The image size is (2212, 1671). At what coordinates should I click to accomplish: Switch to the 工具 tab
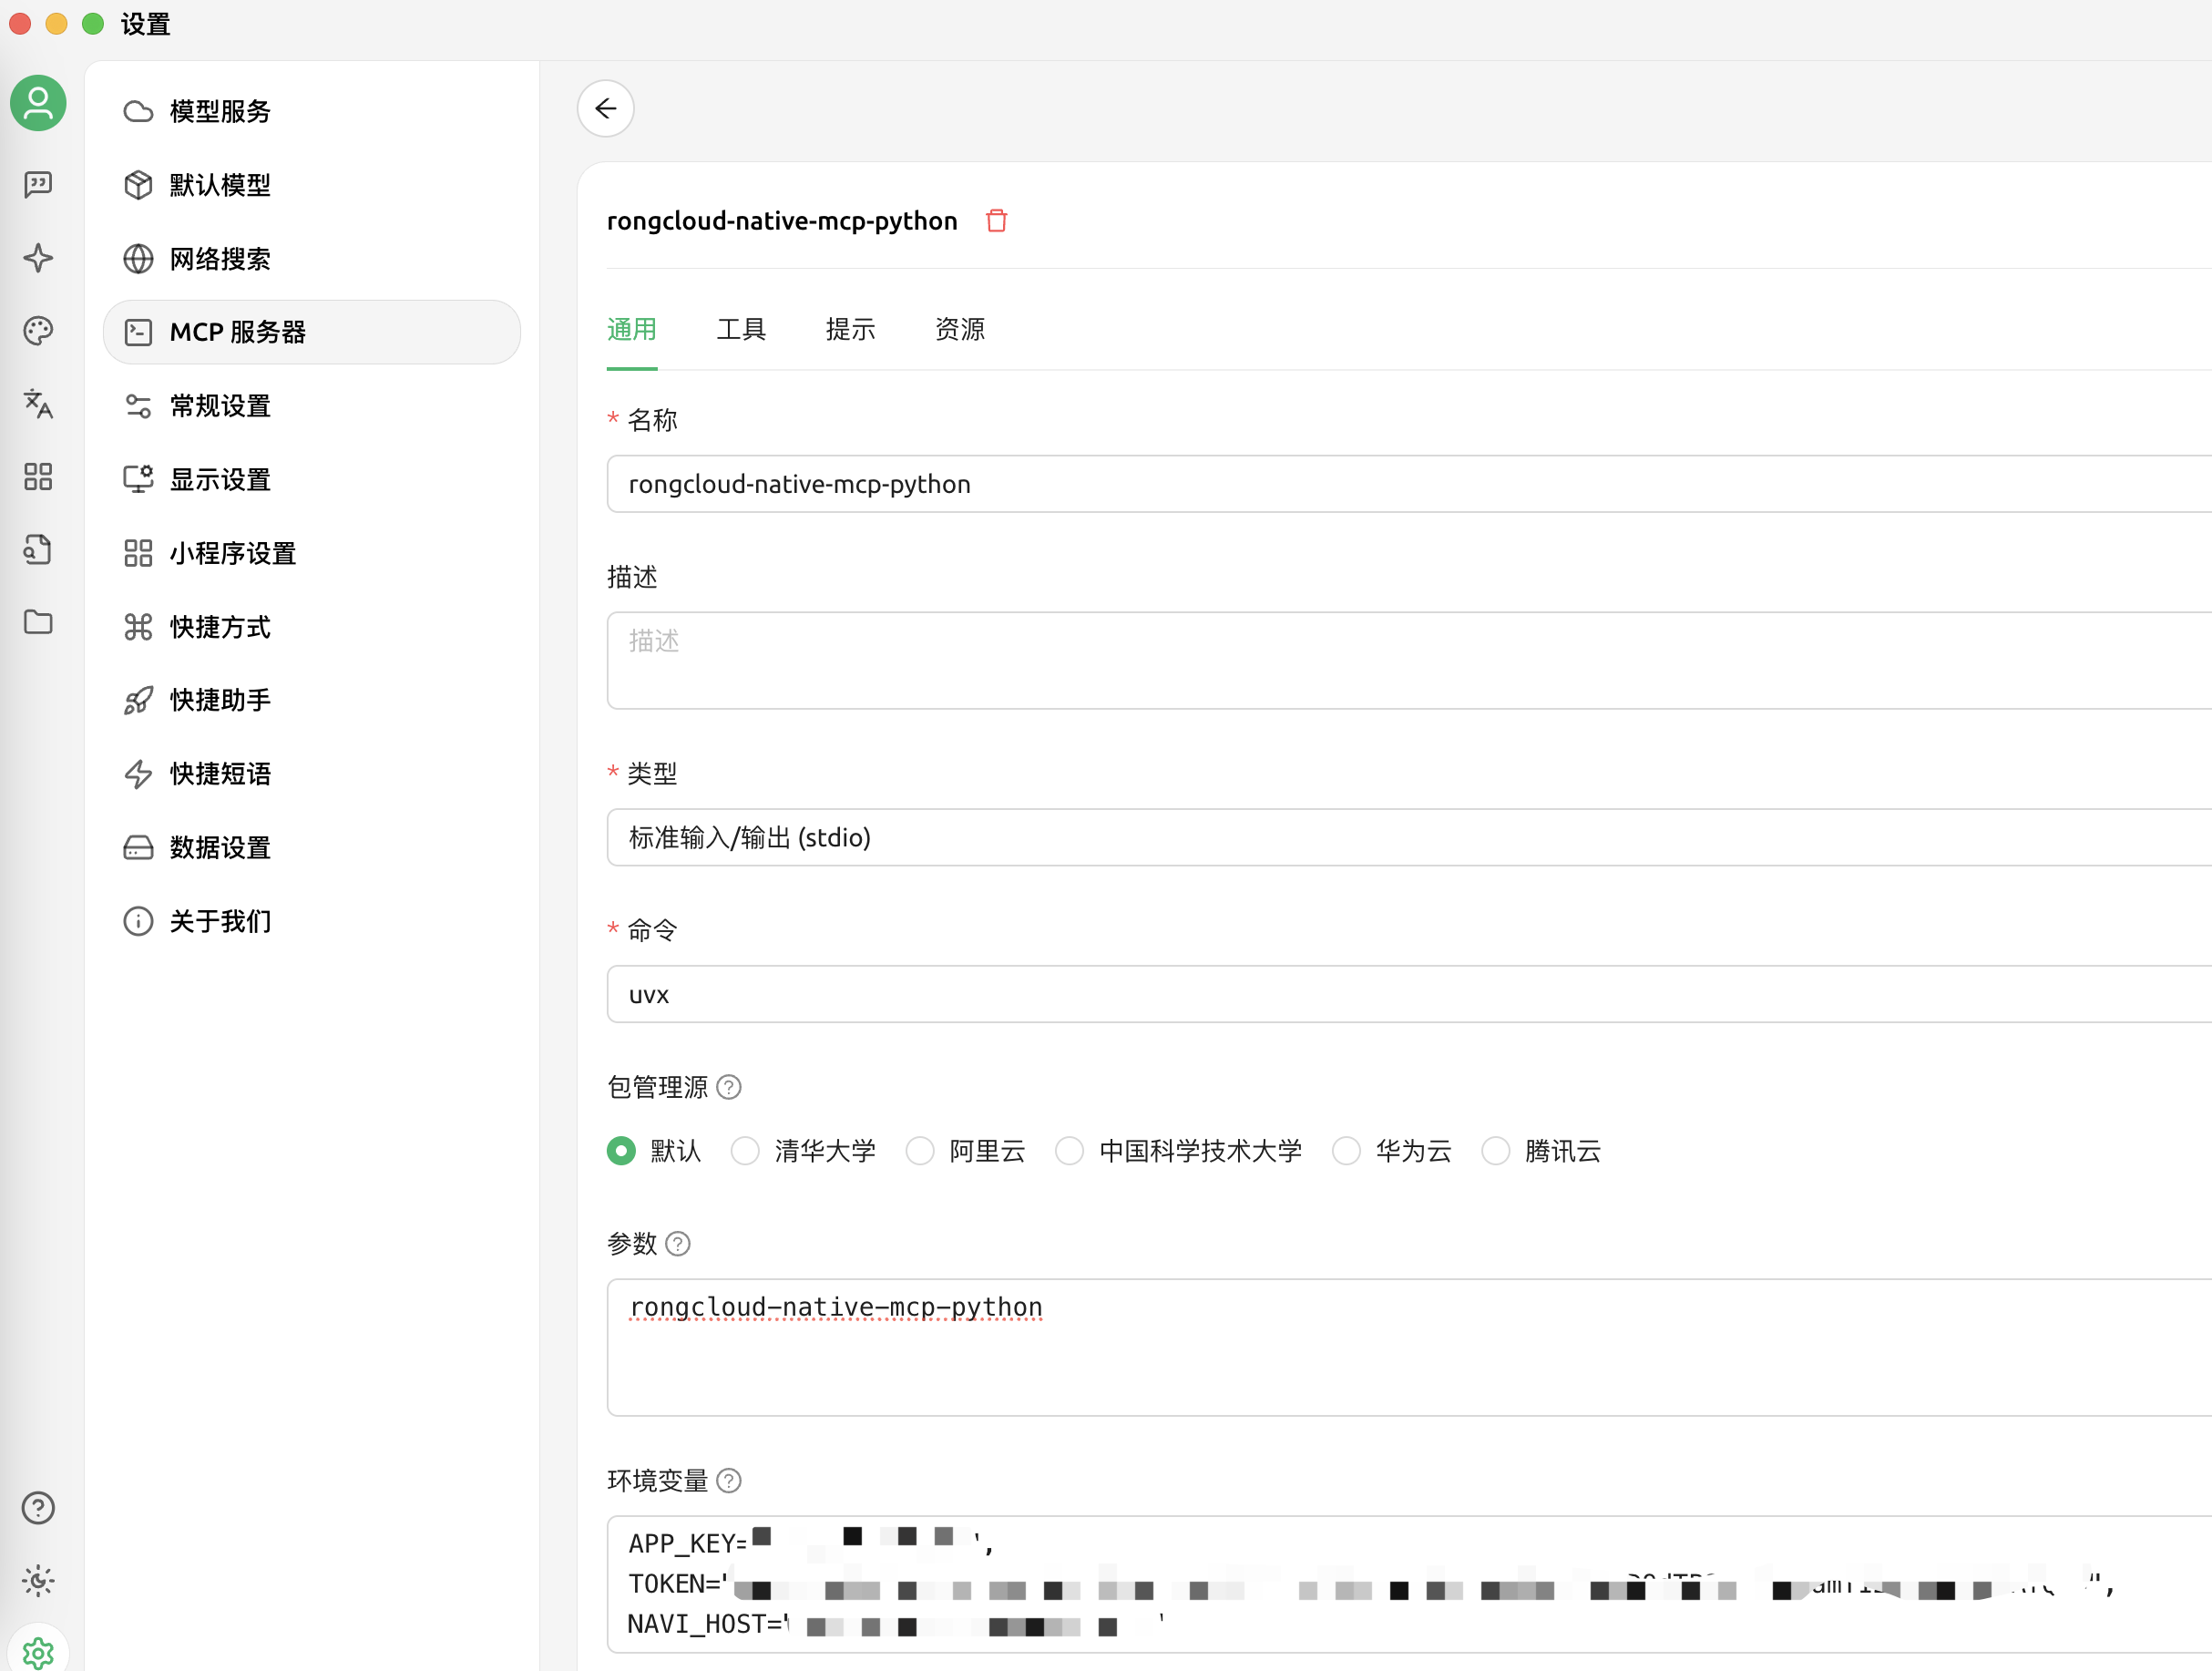(741, 329)
